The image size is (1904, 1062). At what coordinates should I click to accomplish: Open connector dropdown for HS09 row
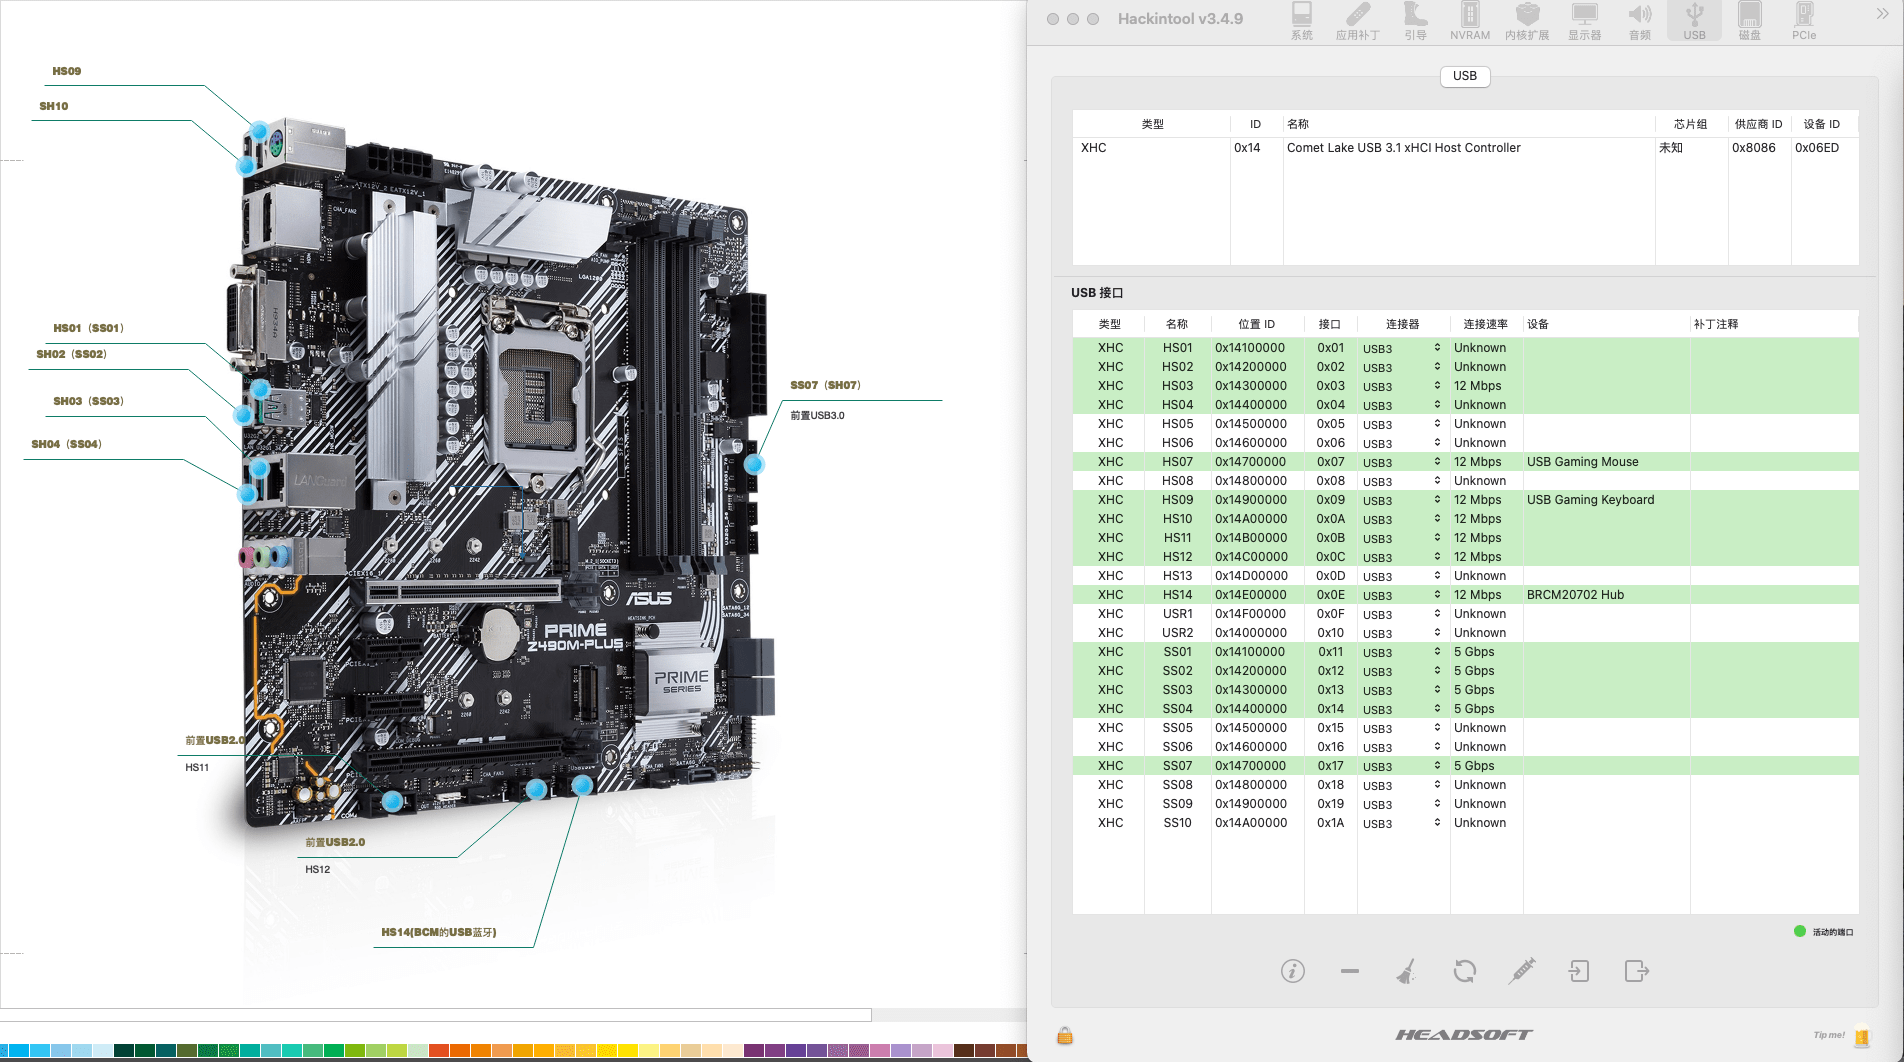[1402, 500]
